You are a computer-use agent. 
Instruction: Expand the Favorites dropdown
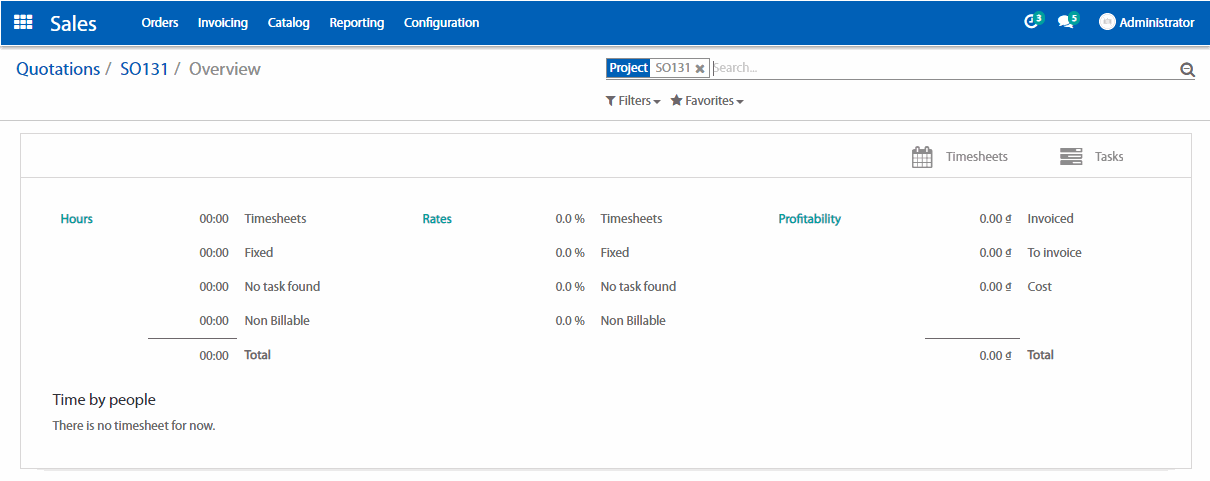(x=707, y=101)
